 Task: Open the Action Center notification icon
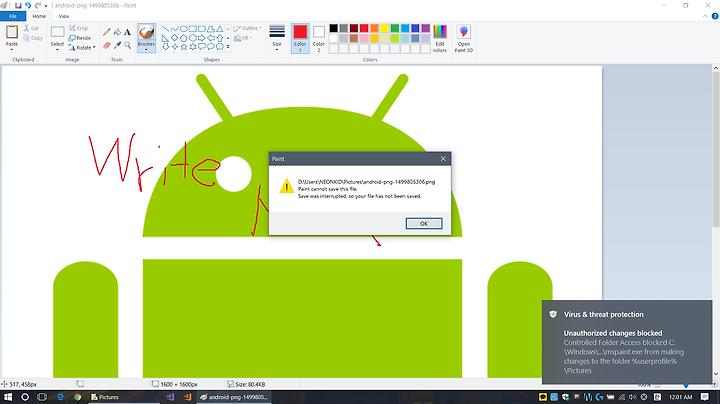(x=705, y=397)
